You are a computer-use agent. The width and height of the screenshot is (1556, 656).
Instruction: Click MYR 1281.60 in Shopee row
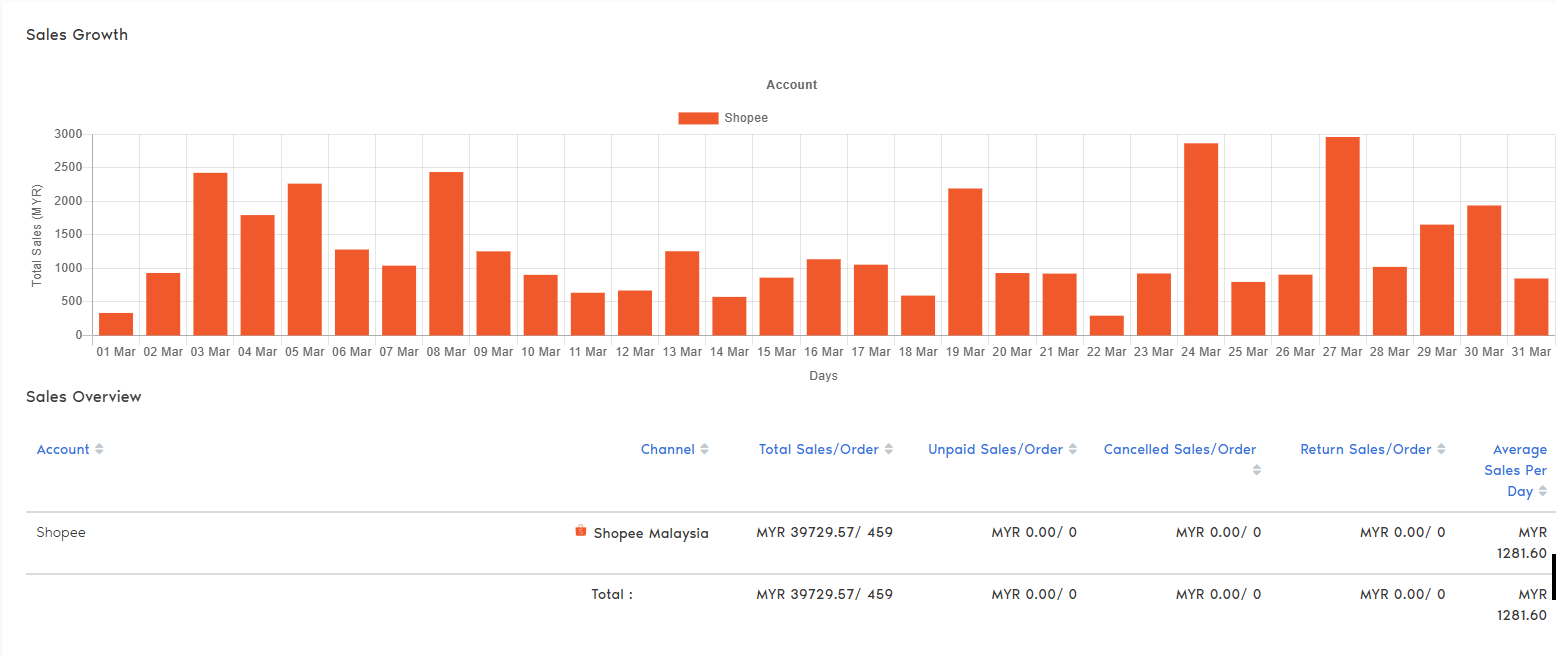(x=1522, y=543)
